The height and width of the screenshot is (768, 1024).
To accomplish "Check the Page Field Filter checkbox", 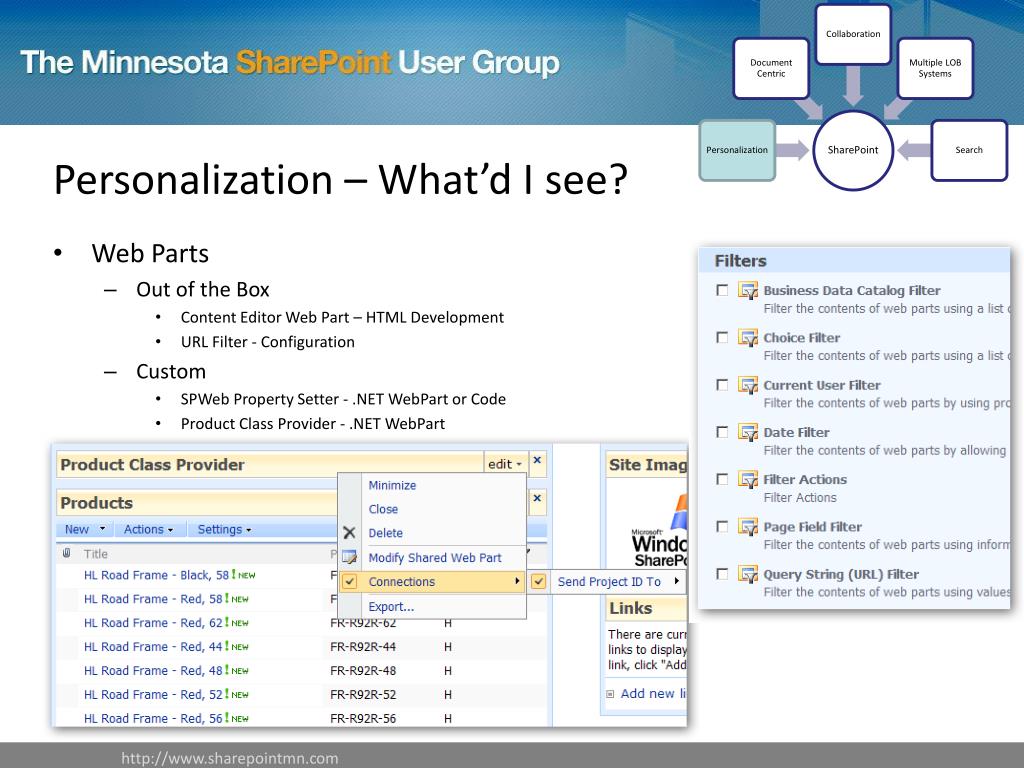I will (722, 526).
